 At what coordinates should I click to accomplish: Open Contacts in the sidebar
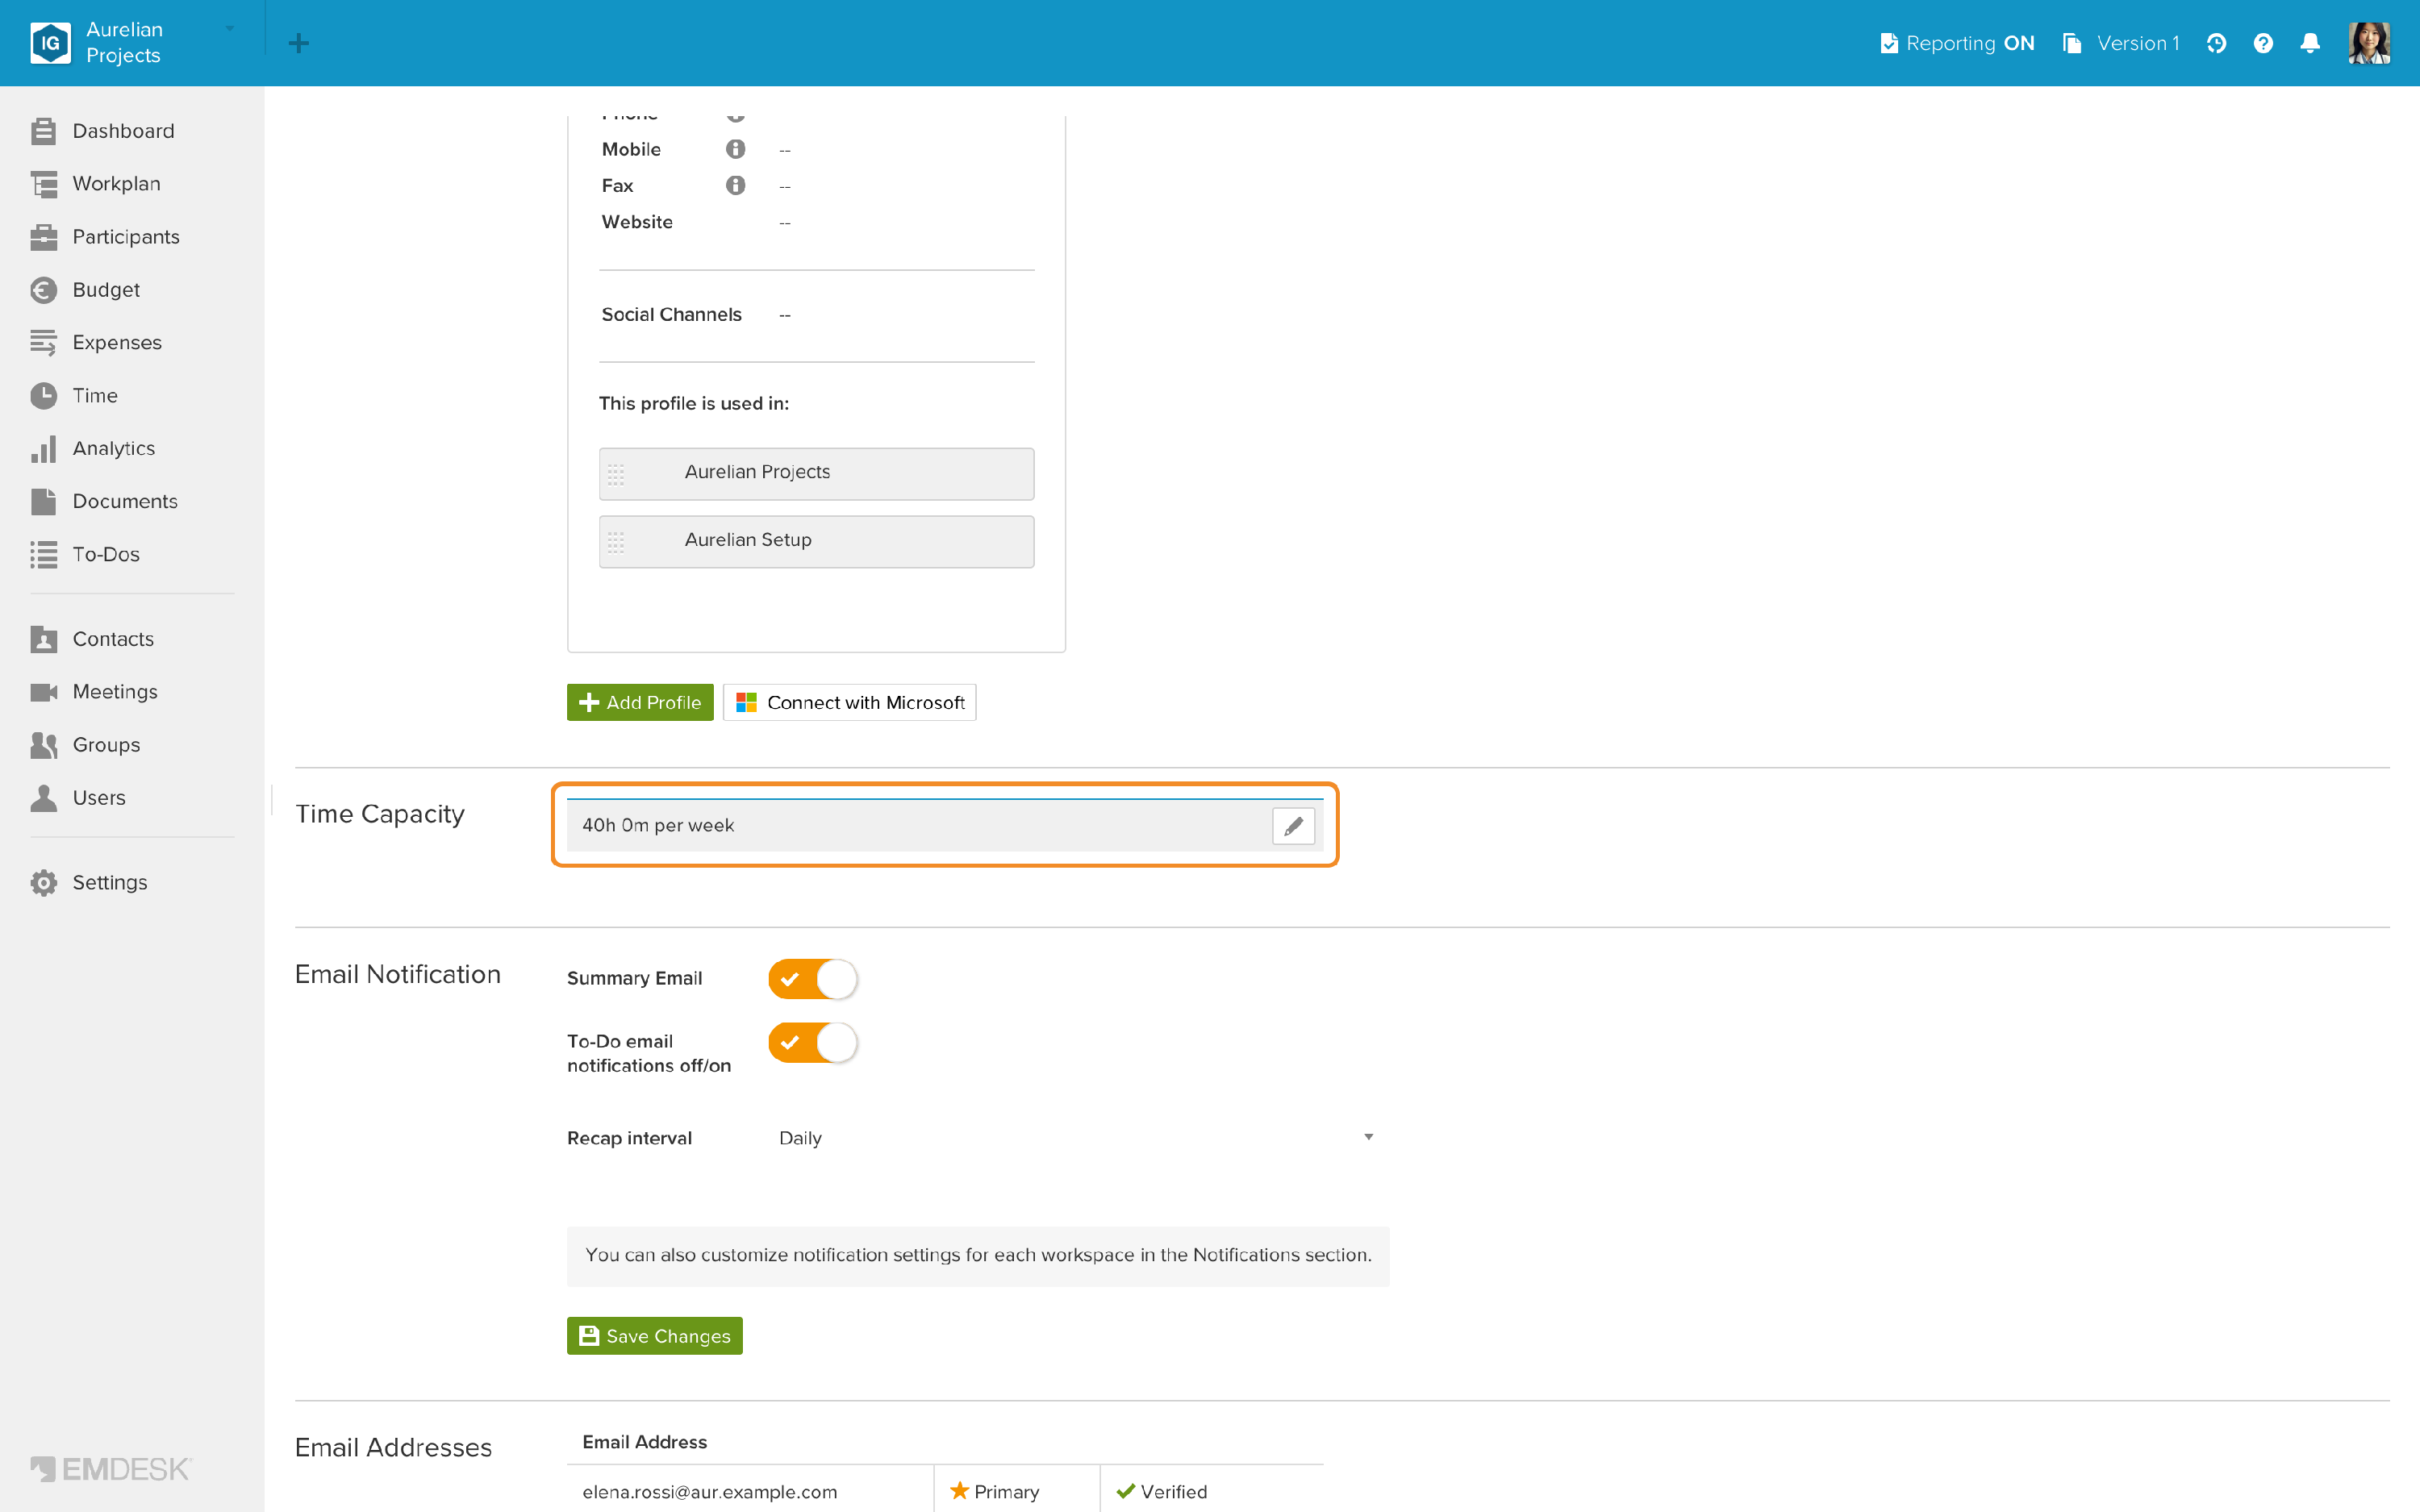click(92, 639)
